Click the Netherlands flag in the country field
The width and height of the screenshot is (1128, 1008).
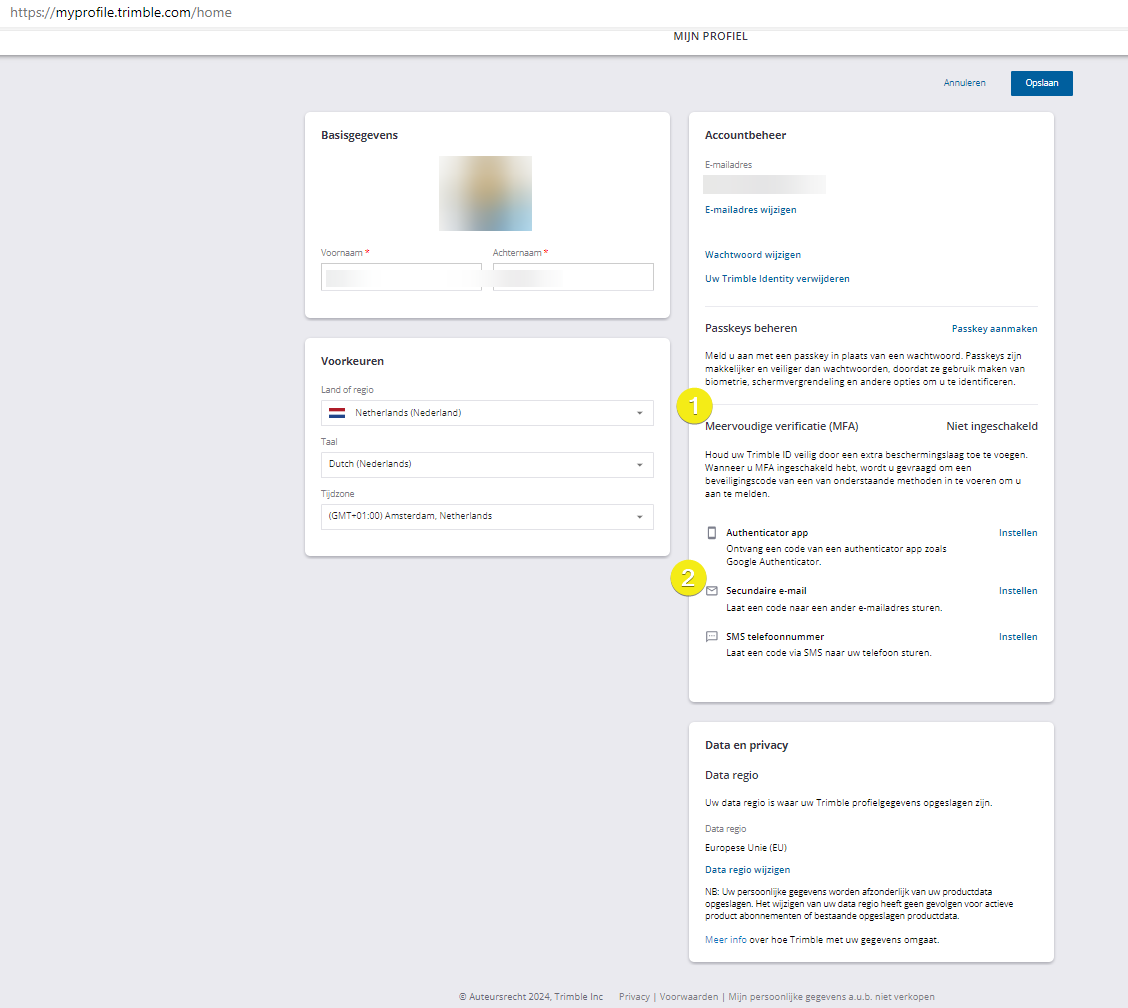(335, 412)
